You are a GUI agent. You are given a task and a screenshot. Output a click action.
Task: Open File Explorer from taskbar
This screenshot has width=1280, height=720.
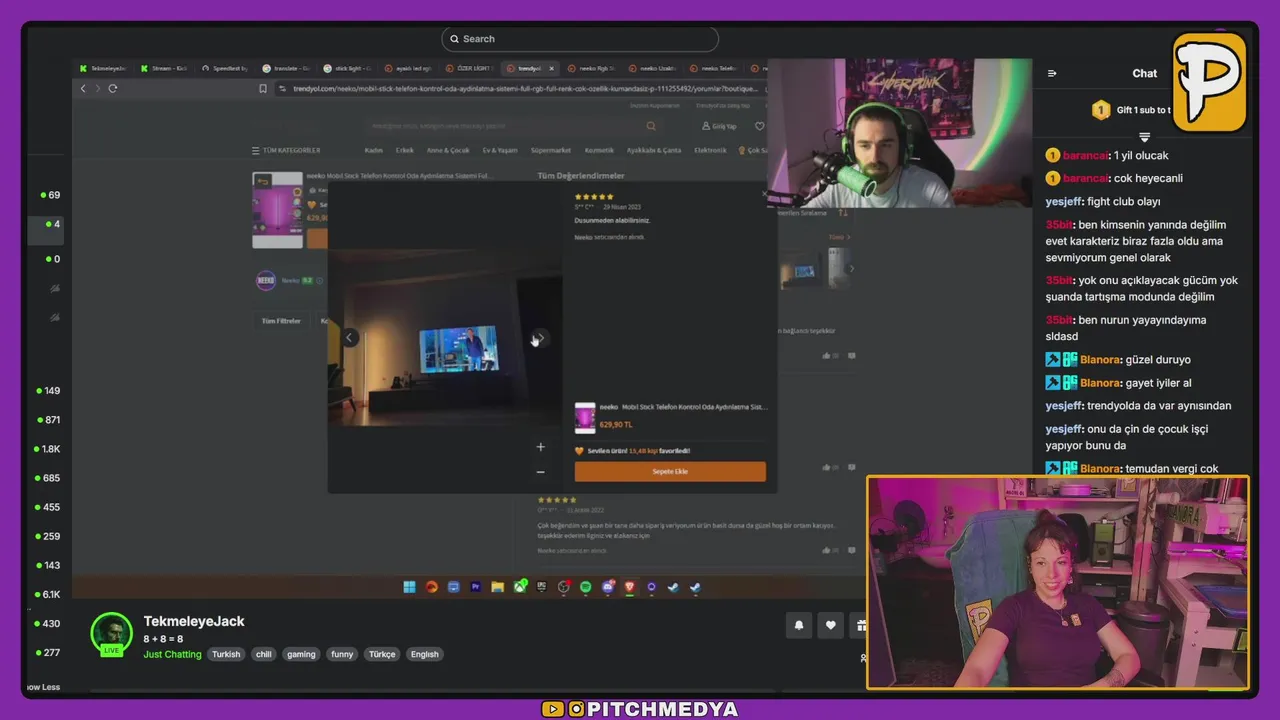497,587
